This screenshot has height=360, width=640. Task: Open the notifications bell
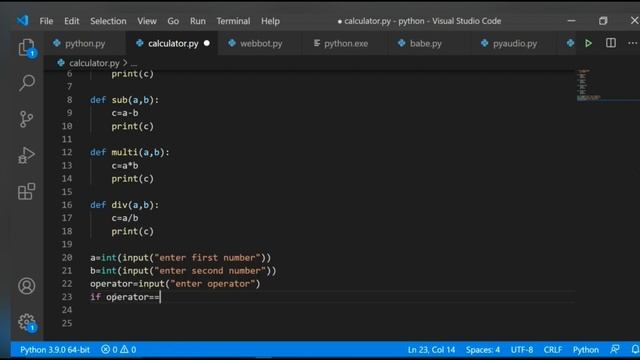pyautogui.click(x=635, y=350)
